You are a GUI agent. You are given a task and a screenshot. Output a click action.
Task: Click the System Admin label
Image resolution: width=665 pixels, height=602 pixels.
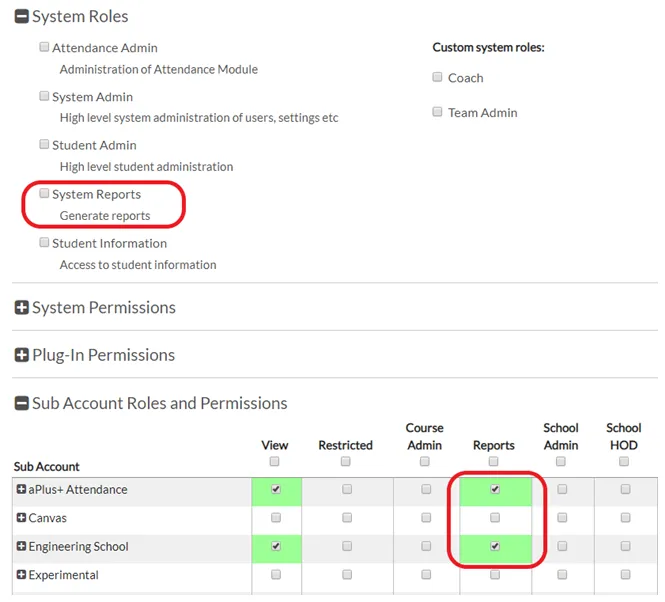pos(92,97)
